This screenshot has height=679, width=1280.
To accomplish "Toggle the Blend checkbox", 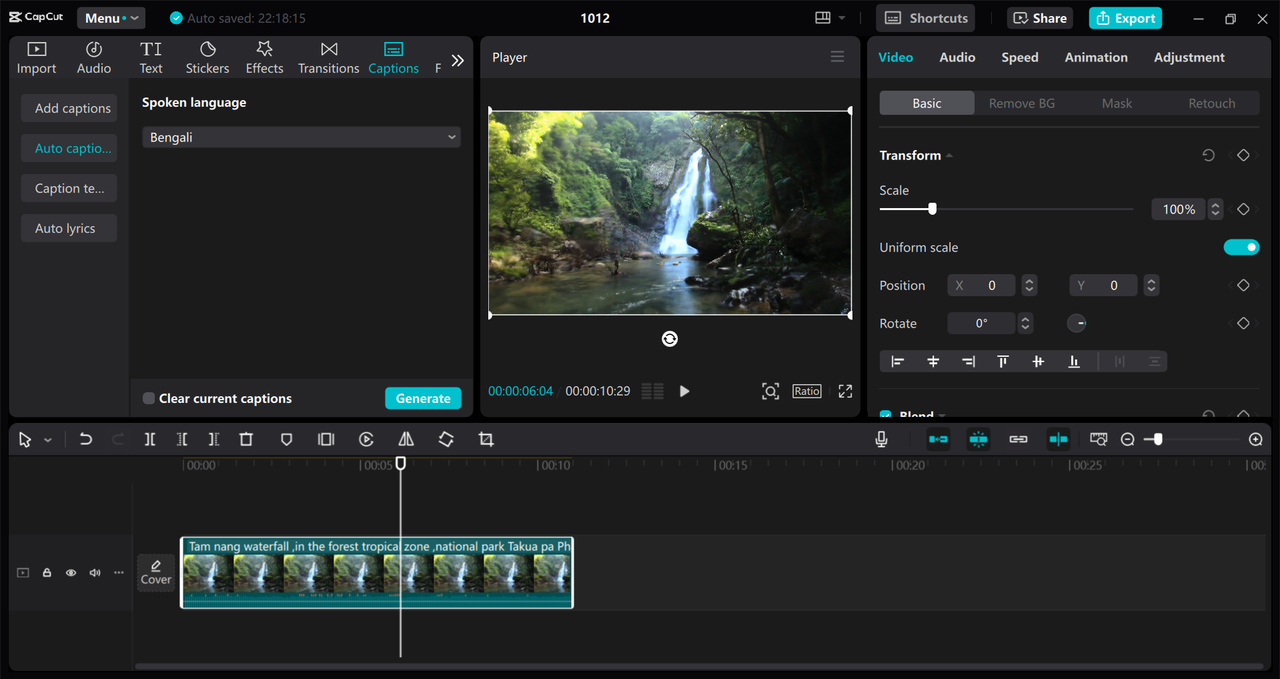I will coord(885,415).
